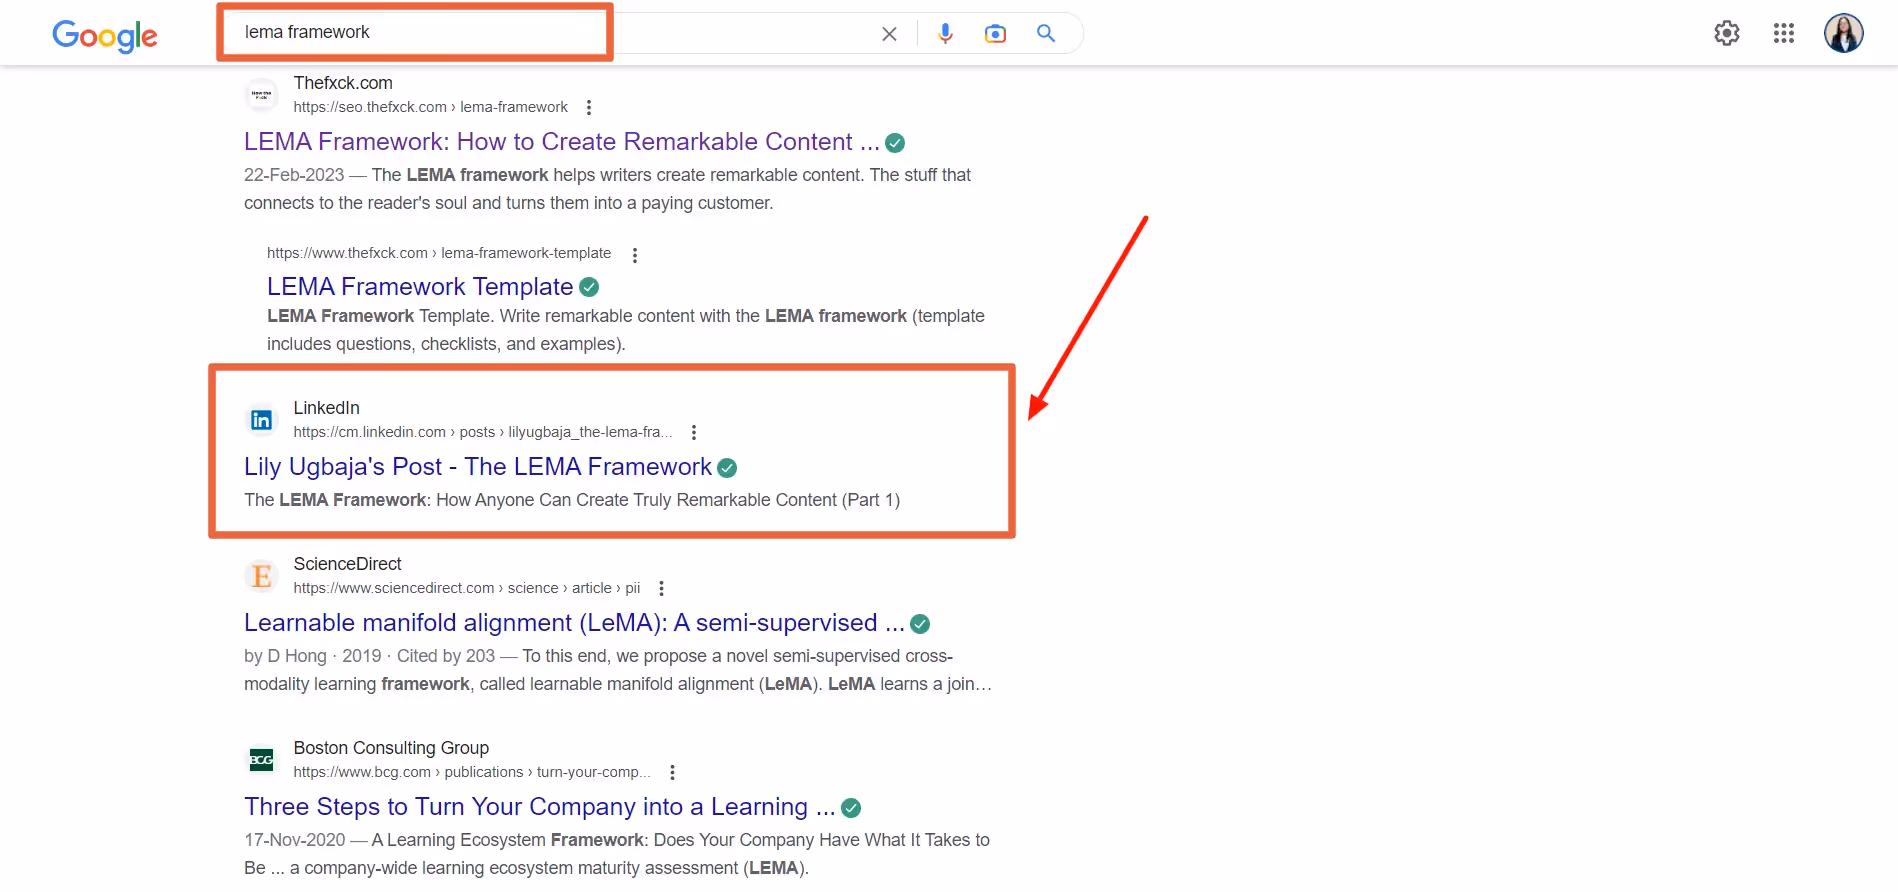Open the Google apps grid
Image resolution: width=1898 pixels, height=892 pixels.
[x=1784, y=33]
